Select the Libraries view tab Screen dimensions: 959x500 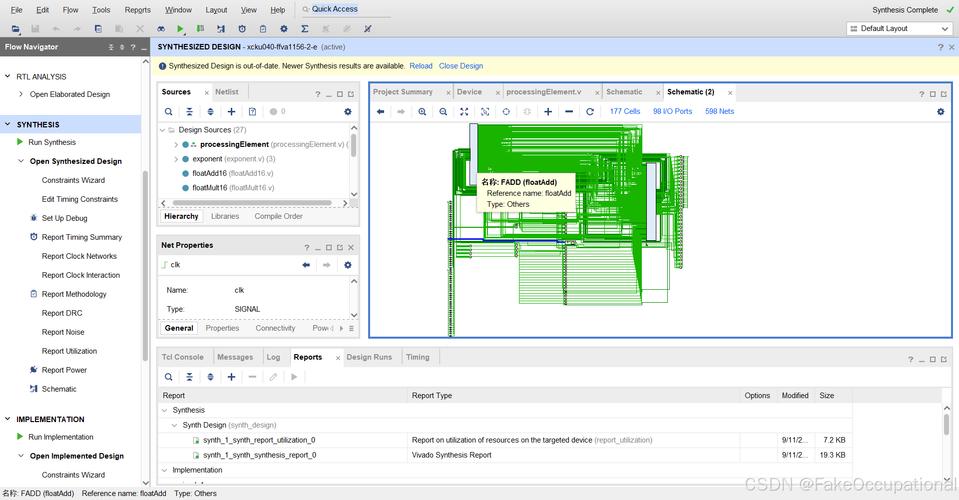pos(225,216)
